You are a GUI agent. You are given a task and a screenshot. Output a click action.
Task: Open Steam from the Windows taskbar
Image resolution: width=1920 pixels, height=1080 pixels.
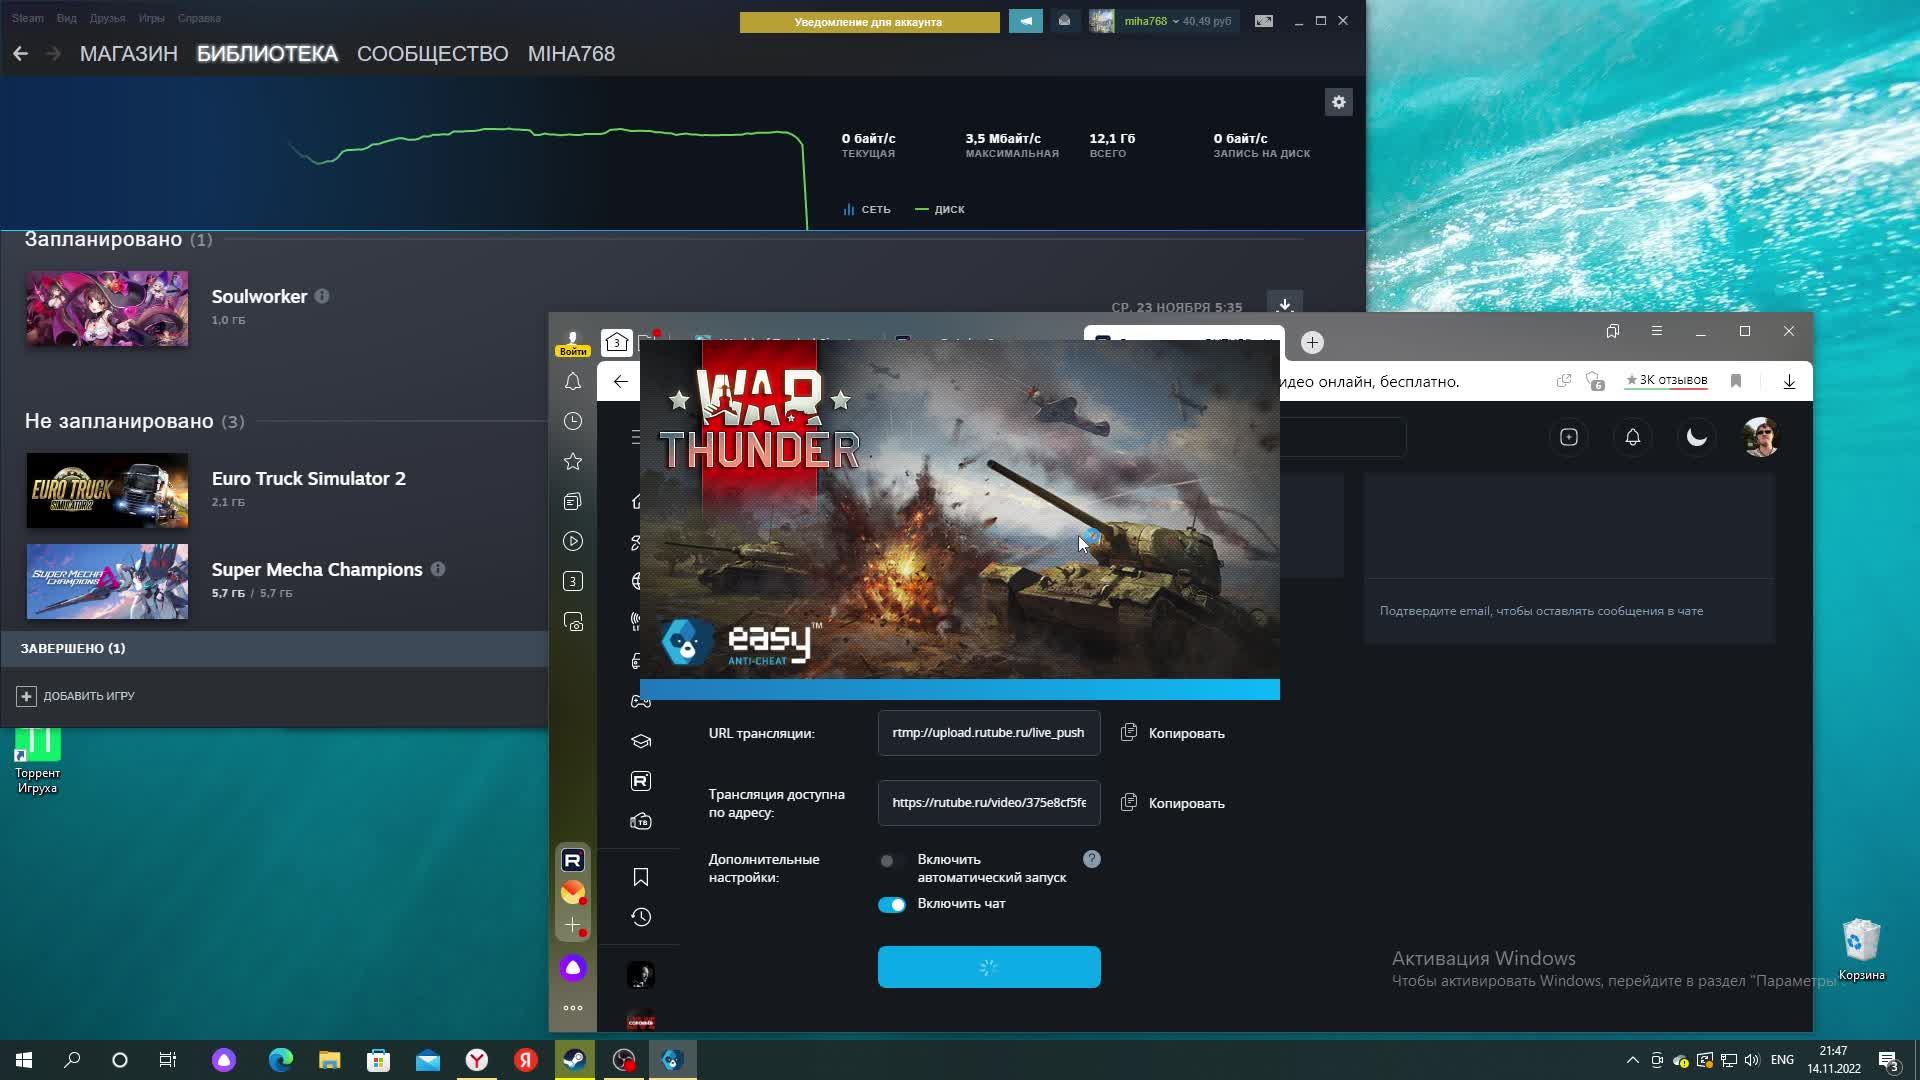click(x=574, y=1060)
